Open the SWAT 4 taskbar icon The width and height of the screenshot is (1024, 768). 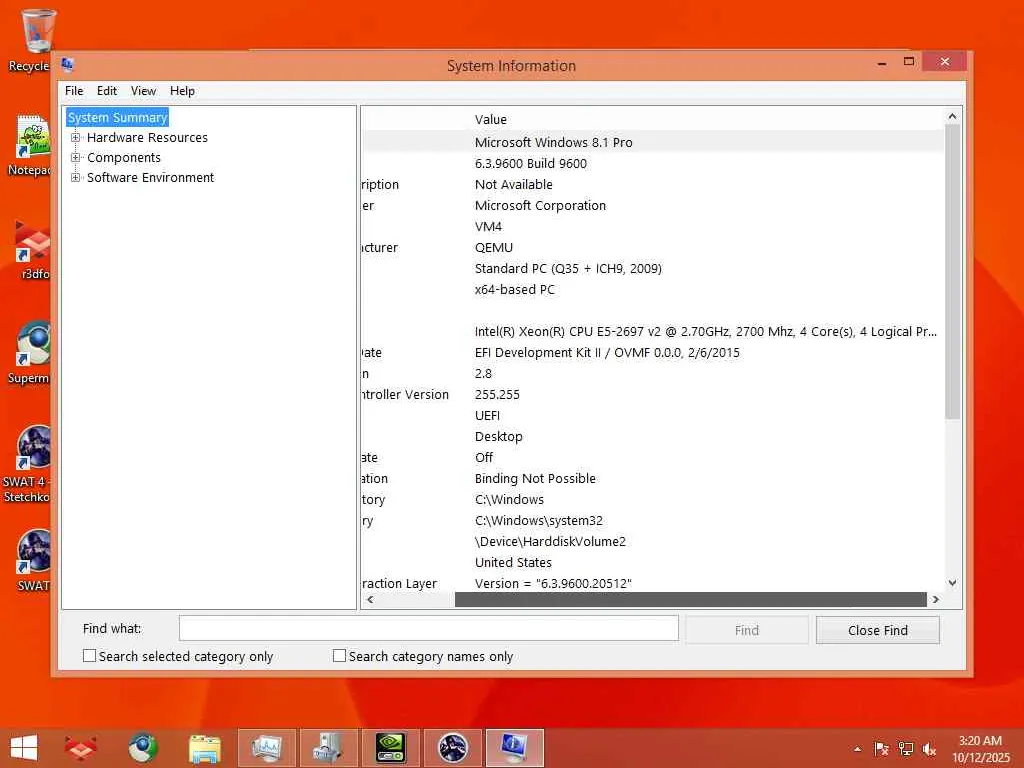pyautogui.click(x=453, y=748)
